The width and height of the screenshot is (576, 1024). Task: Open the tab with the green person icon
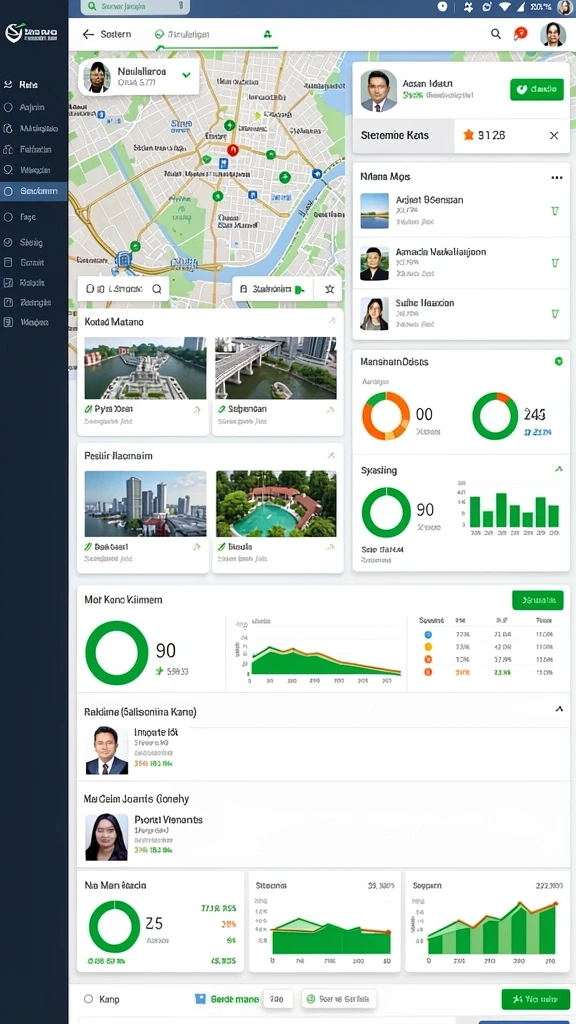point(266,34)
